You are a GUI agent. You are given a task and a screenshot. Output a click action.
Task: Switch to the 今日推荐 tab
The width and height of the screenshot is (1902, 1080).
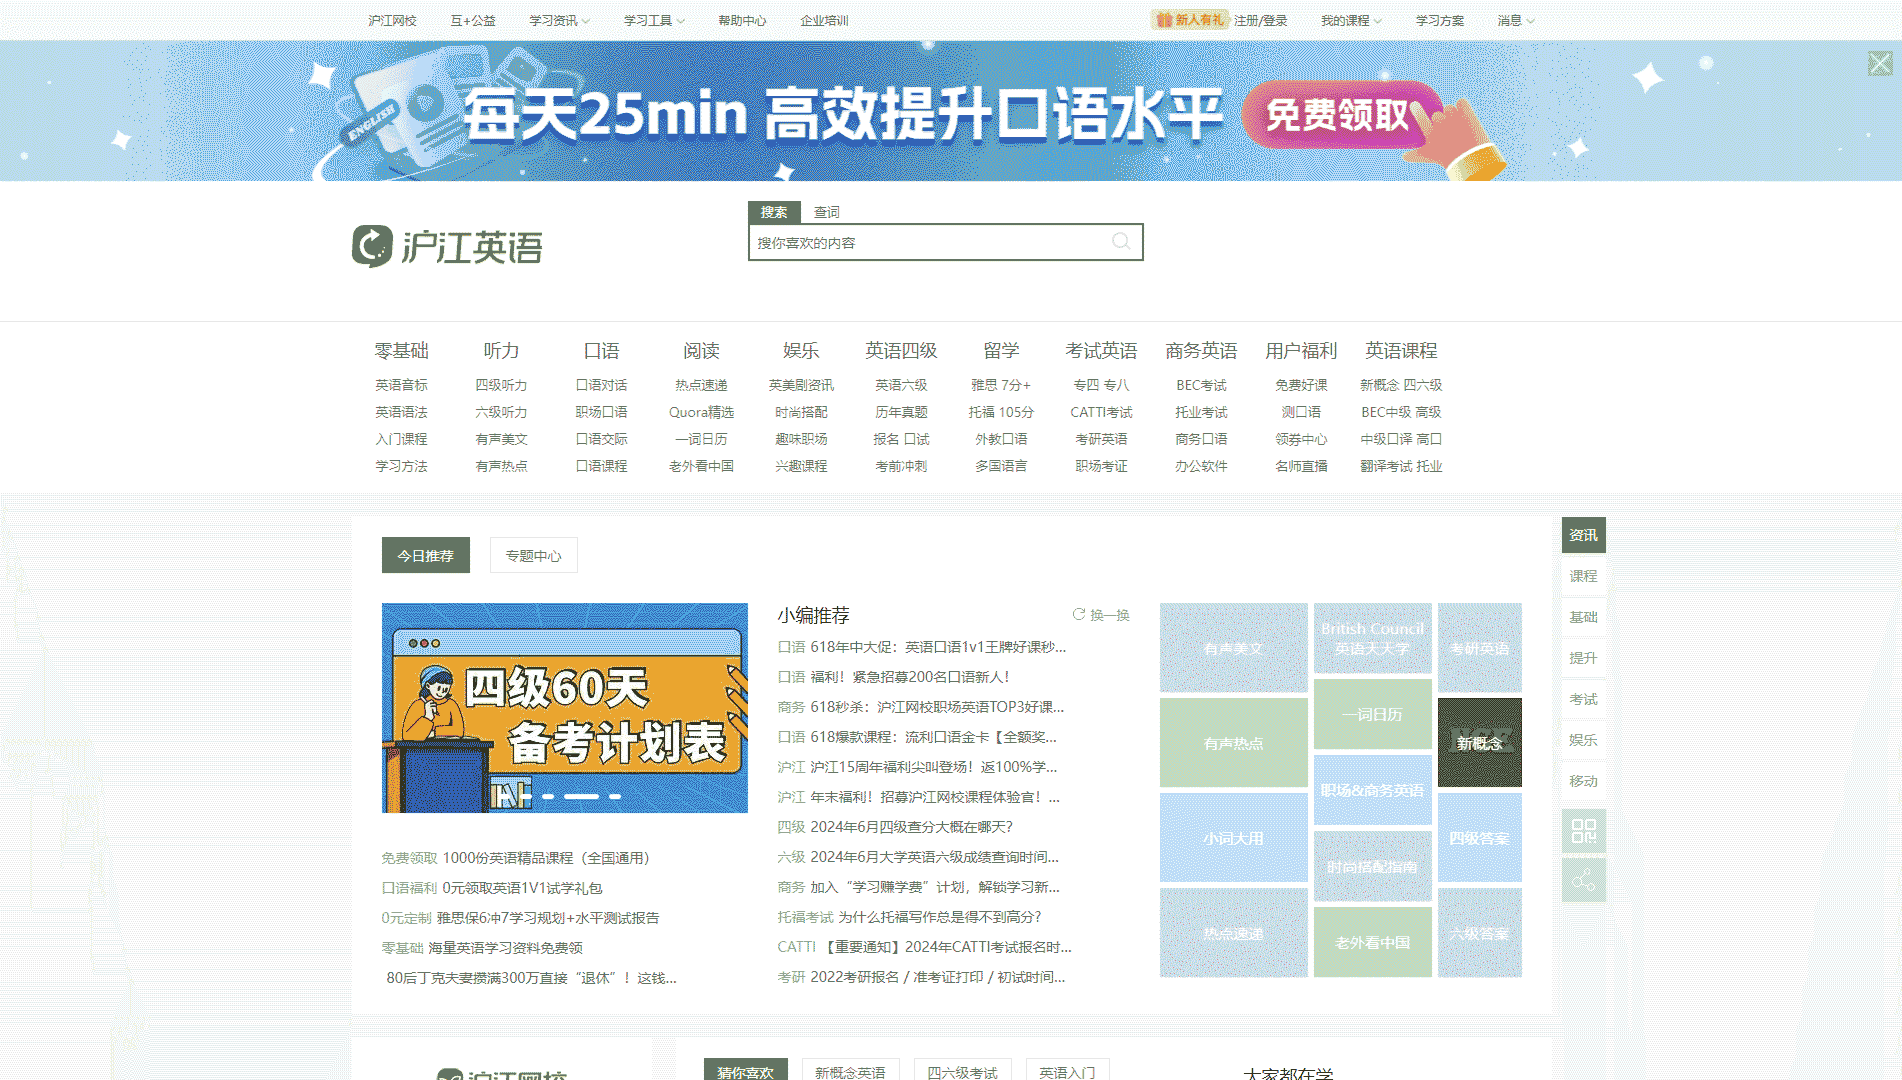pyautogui.click(x=426, y=555)
